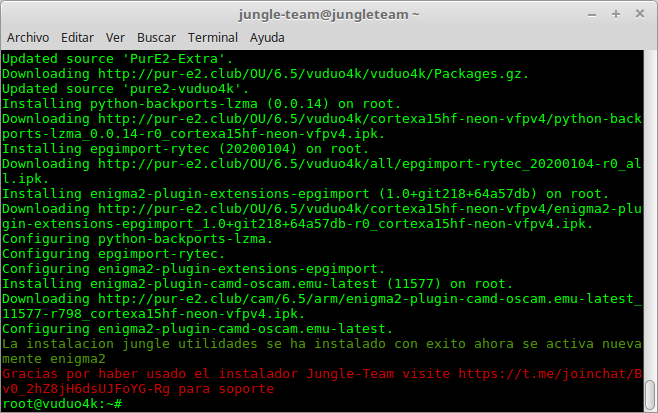This screenshot has height=413, width=658.
Task: Close the jungle-team terminal window
Action: pyautogui.click(x=640, y=14)
